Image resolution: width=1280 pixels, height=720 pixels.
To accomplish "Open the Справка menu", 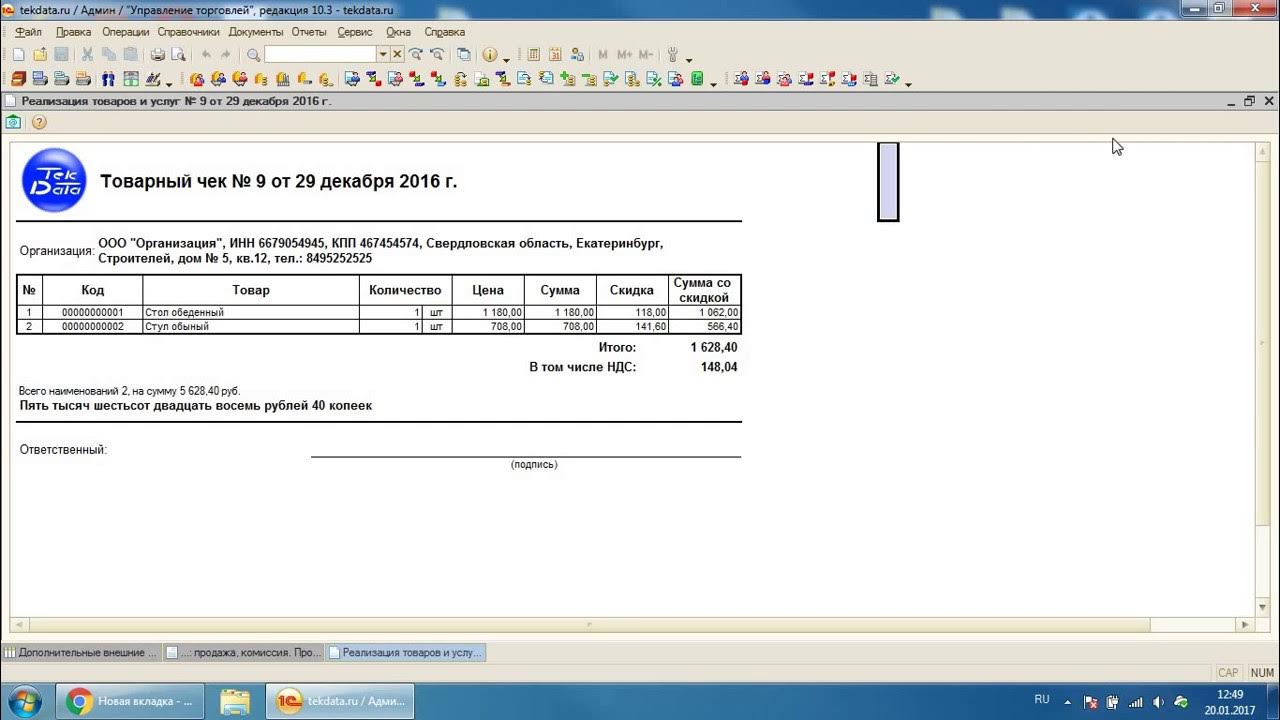I will pyautogui.click(x=444, y=32).
